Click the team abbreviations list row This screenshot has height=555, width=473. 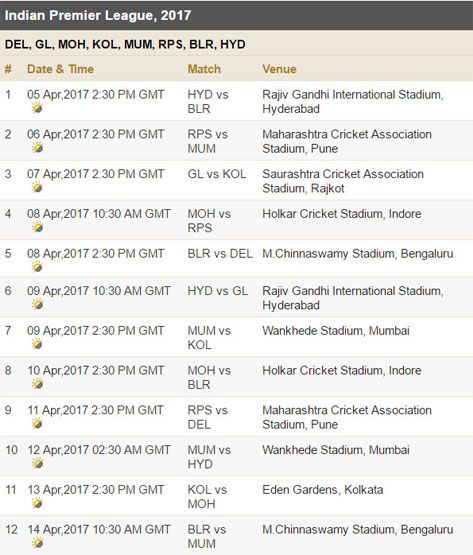tap(236, 44)
